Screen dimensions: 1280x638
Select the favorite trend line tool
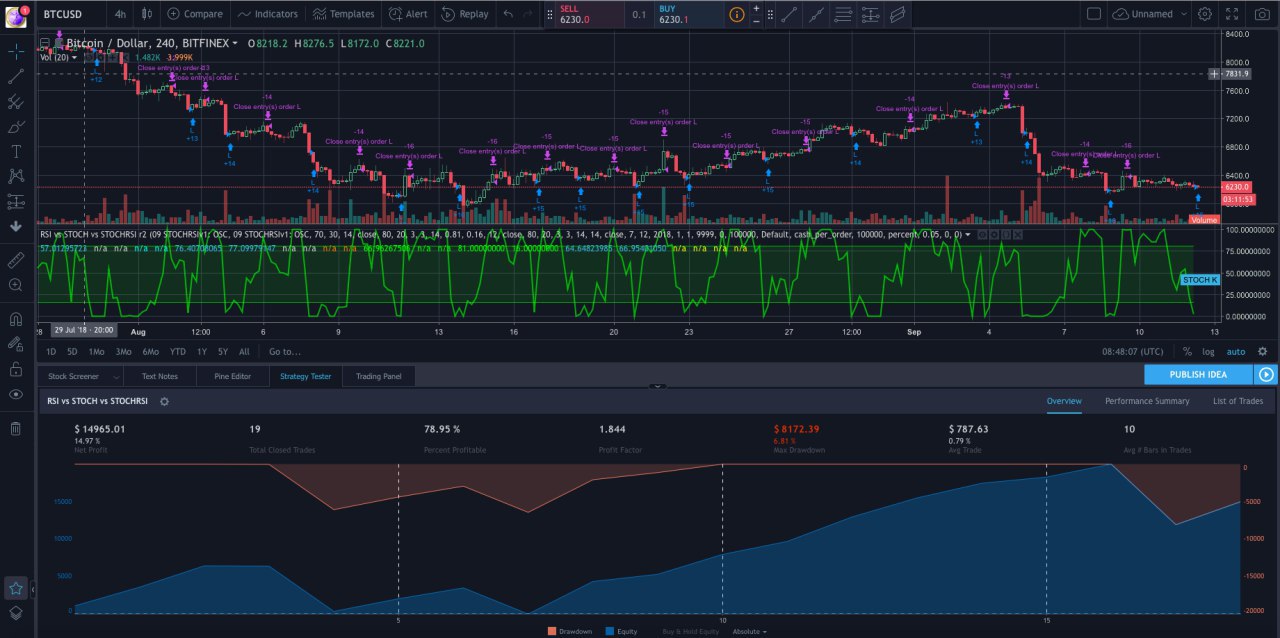coord(790,14)
